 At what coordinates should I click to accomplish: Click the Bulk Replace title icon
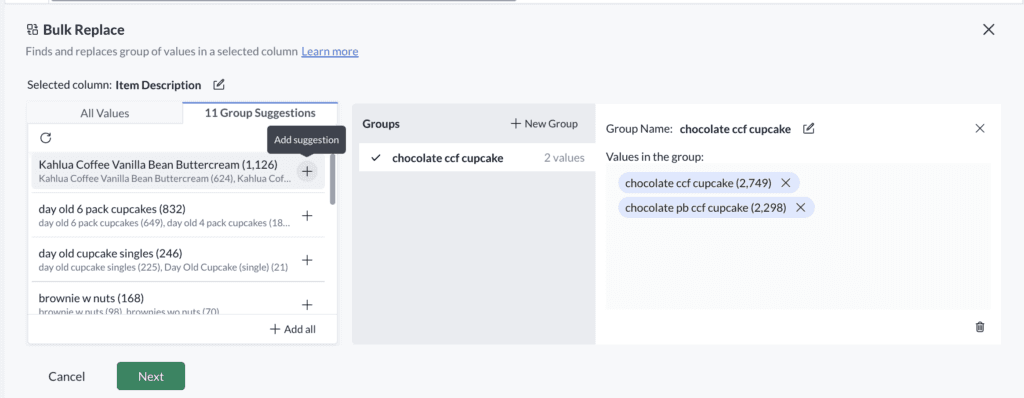[x=32, y=29]
